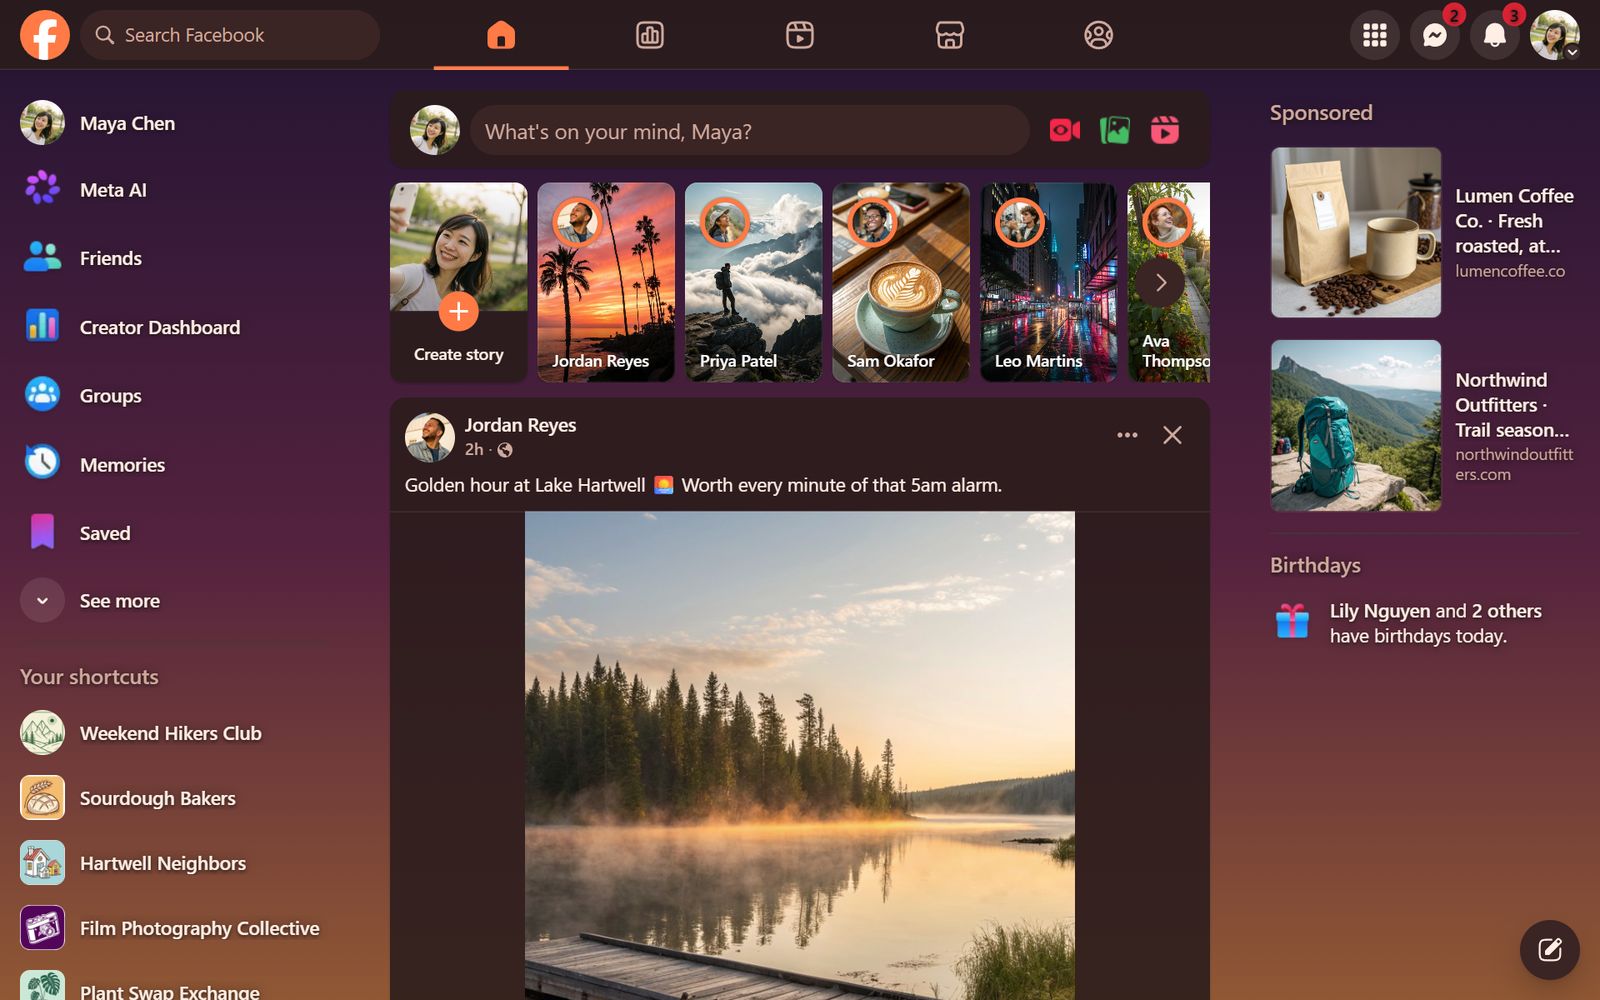Click the Facebook logo

pos(45,35)
